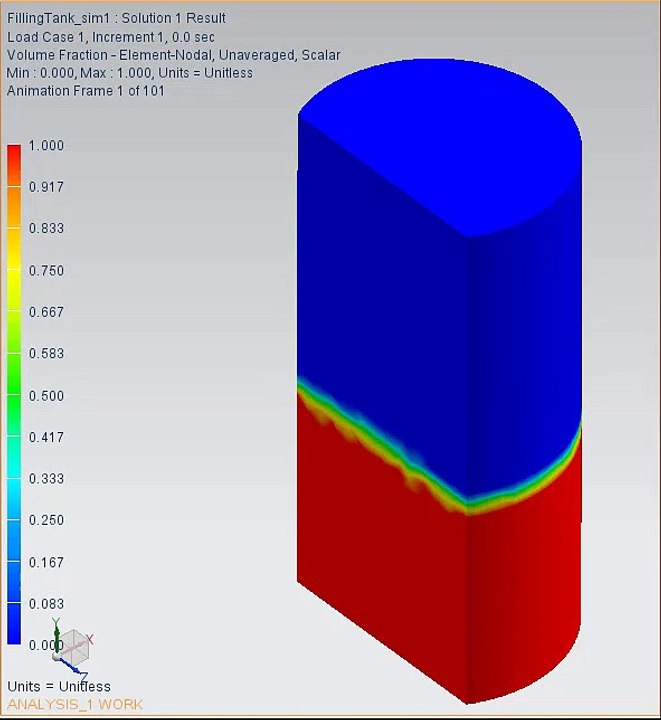Click the 'FillingTank_sim1 : Solution 1 Result' title text
This screenshot has height=720, width=661.
[116, 18]
